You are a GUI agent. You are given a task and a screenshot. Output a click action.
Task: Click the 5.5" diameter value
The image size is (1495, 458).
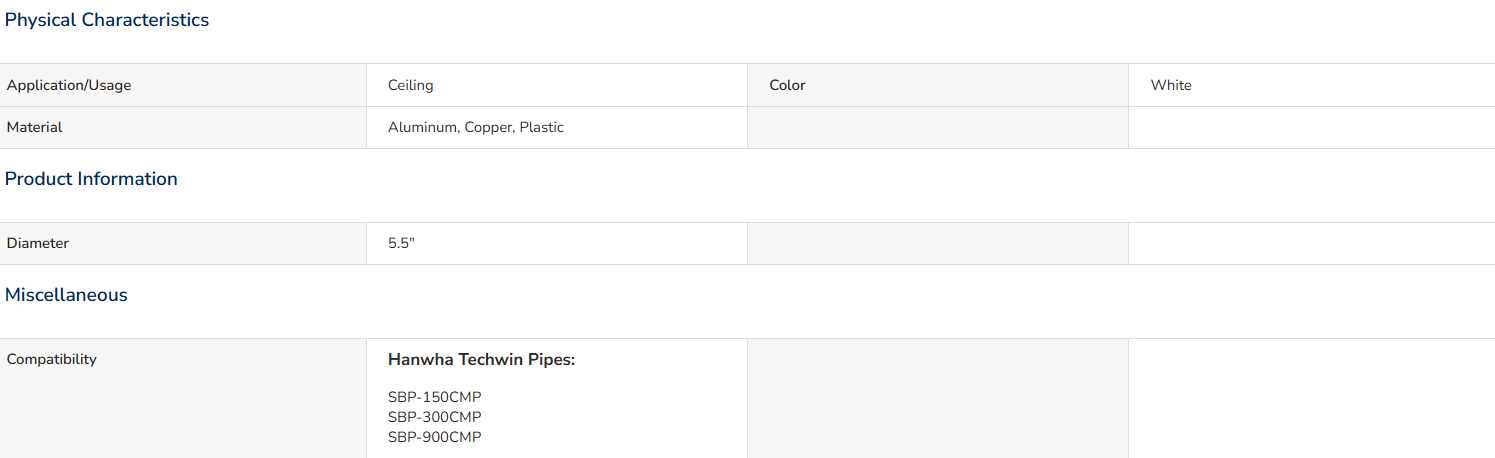401,243
